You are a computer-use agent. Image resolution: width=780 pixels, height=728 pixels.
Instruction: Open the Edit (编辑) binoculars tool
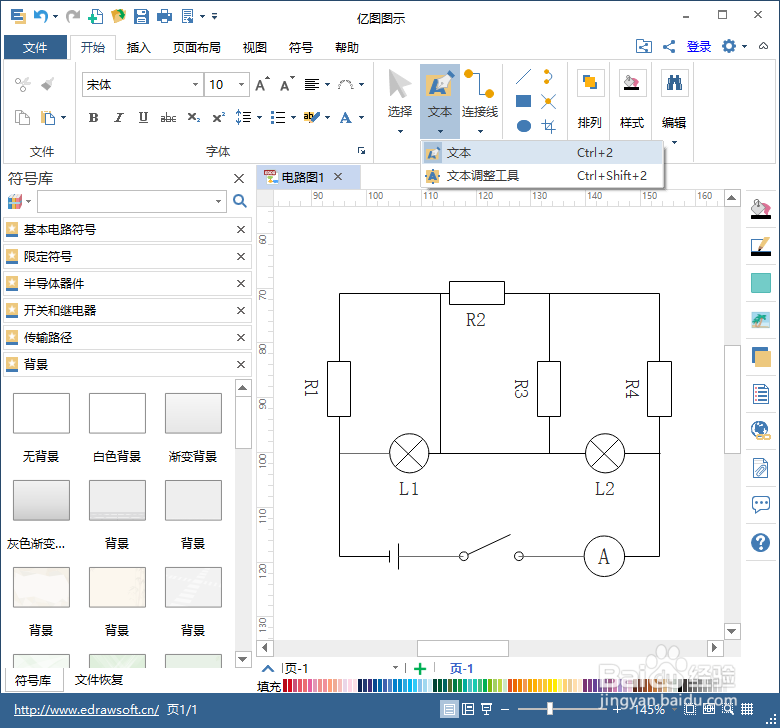(674, 100)
